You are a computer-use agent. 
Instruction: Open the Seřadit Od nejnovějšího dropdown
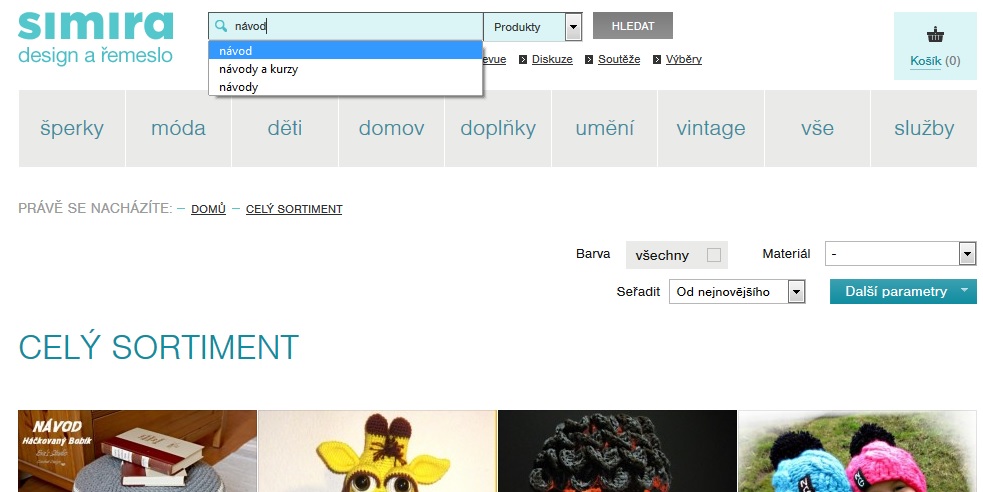tap(737, 291)
